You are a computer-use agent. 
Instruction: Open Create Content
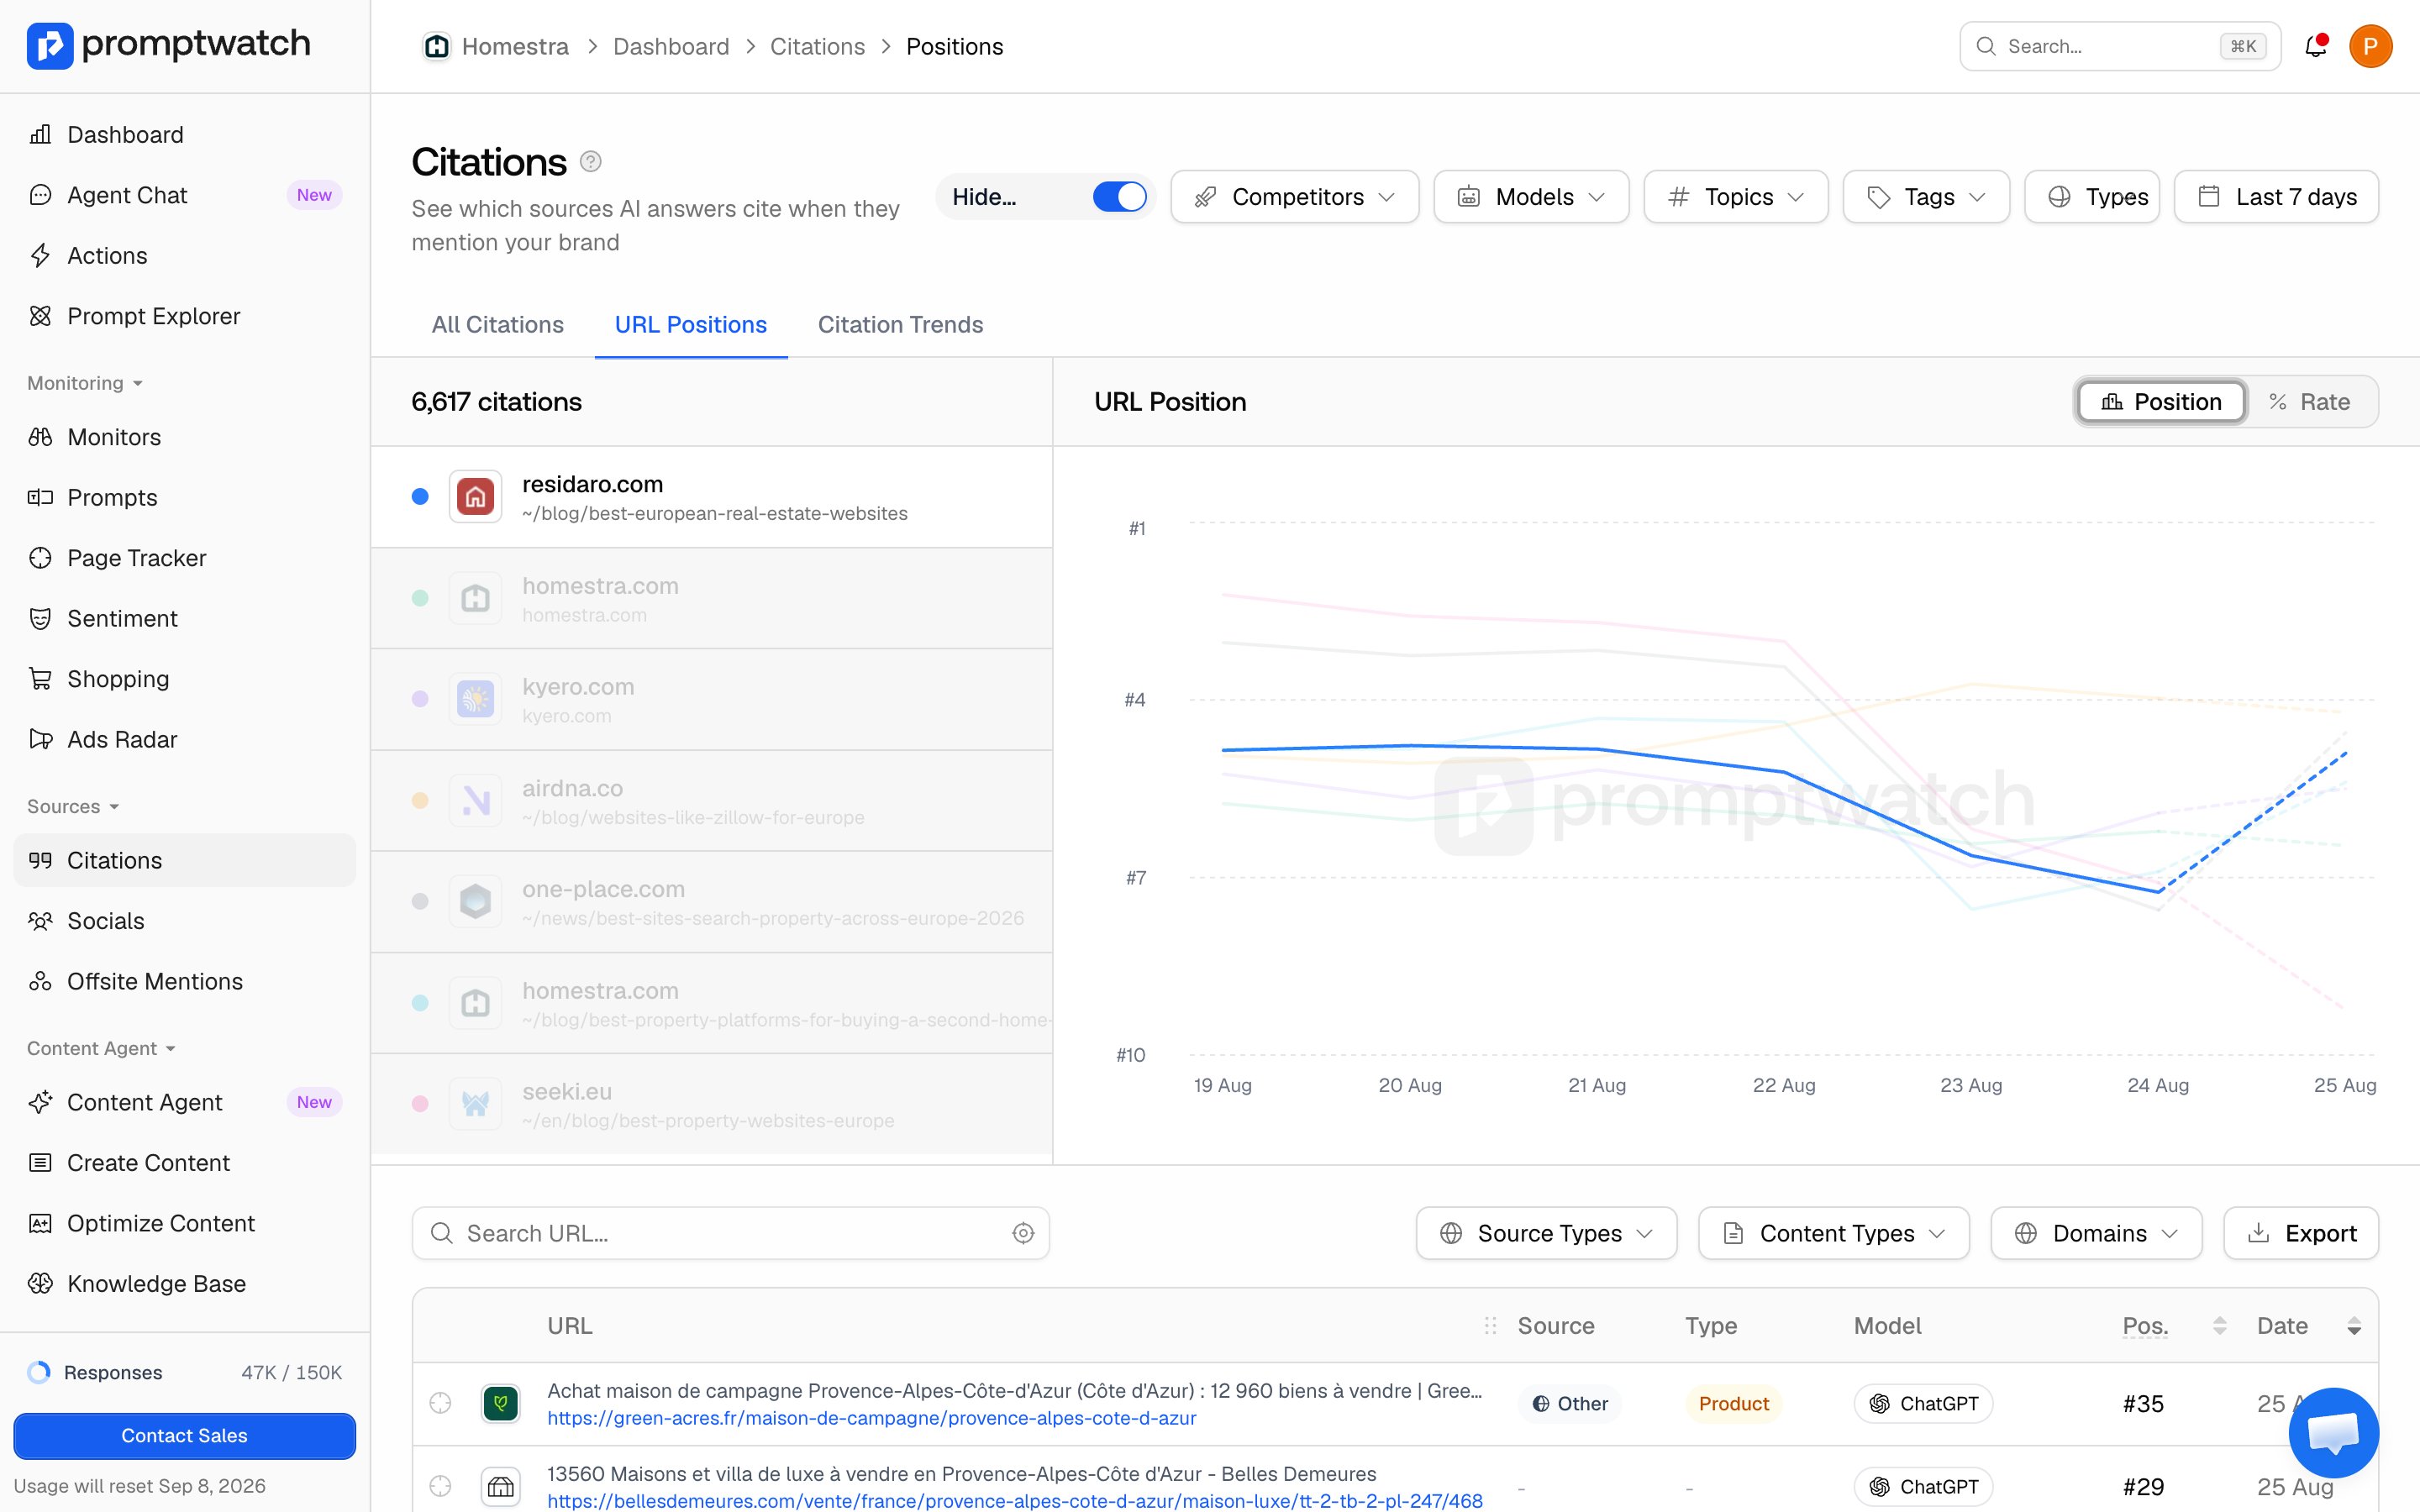click(x=184, y=1163)
